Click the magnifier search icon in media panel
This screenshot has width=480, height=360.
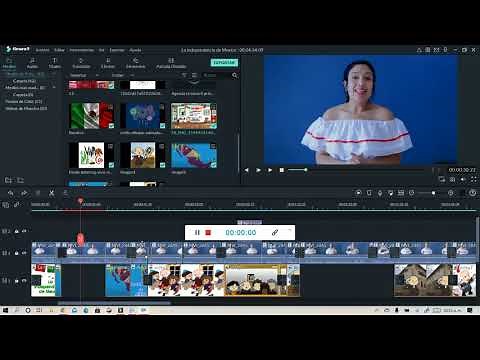pyautogui.click(x=235, y=75)
